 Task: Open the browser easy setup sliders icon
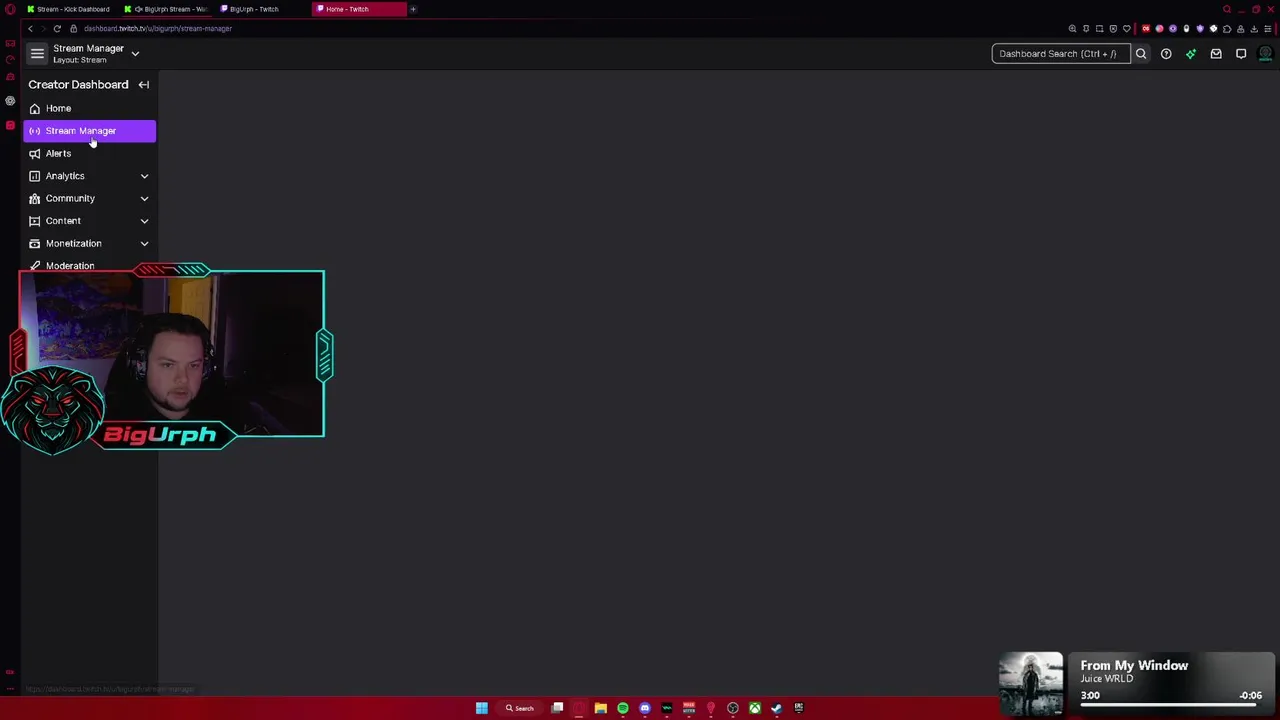click(1268, 29)
